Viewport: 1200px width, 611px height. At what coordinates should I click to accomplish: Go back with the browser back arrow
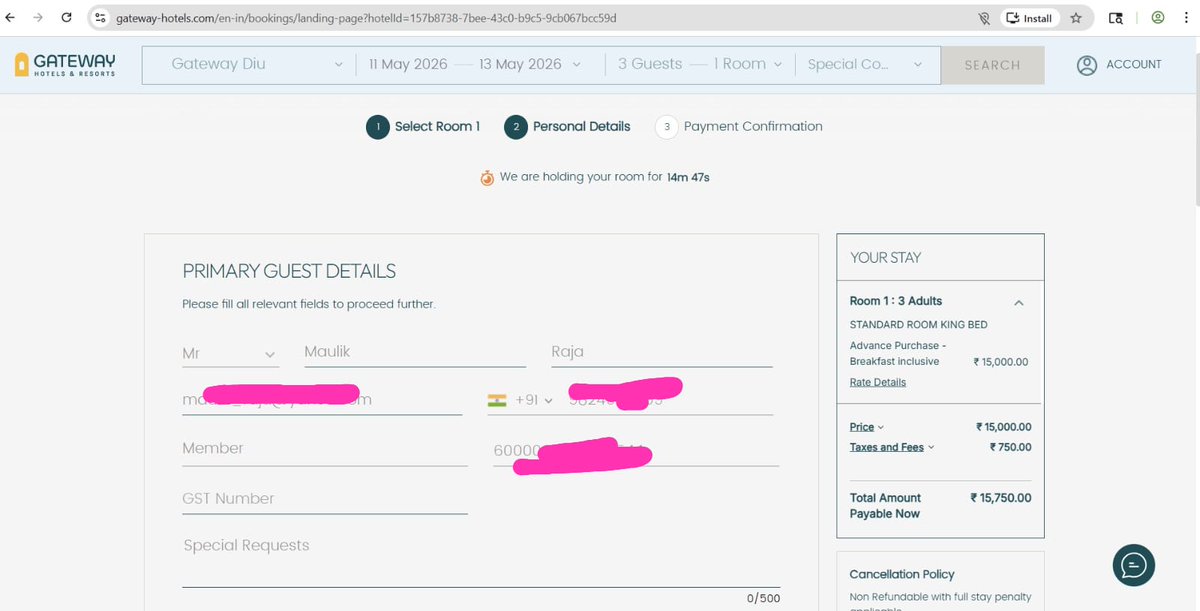tap(11, 18)
